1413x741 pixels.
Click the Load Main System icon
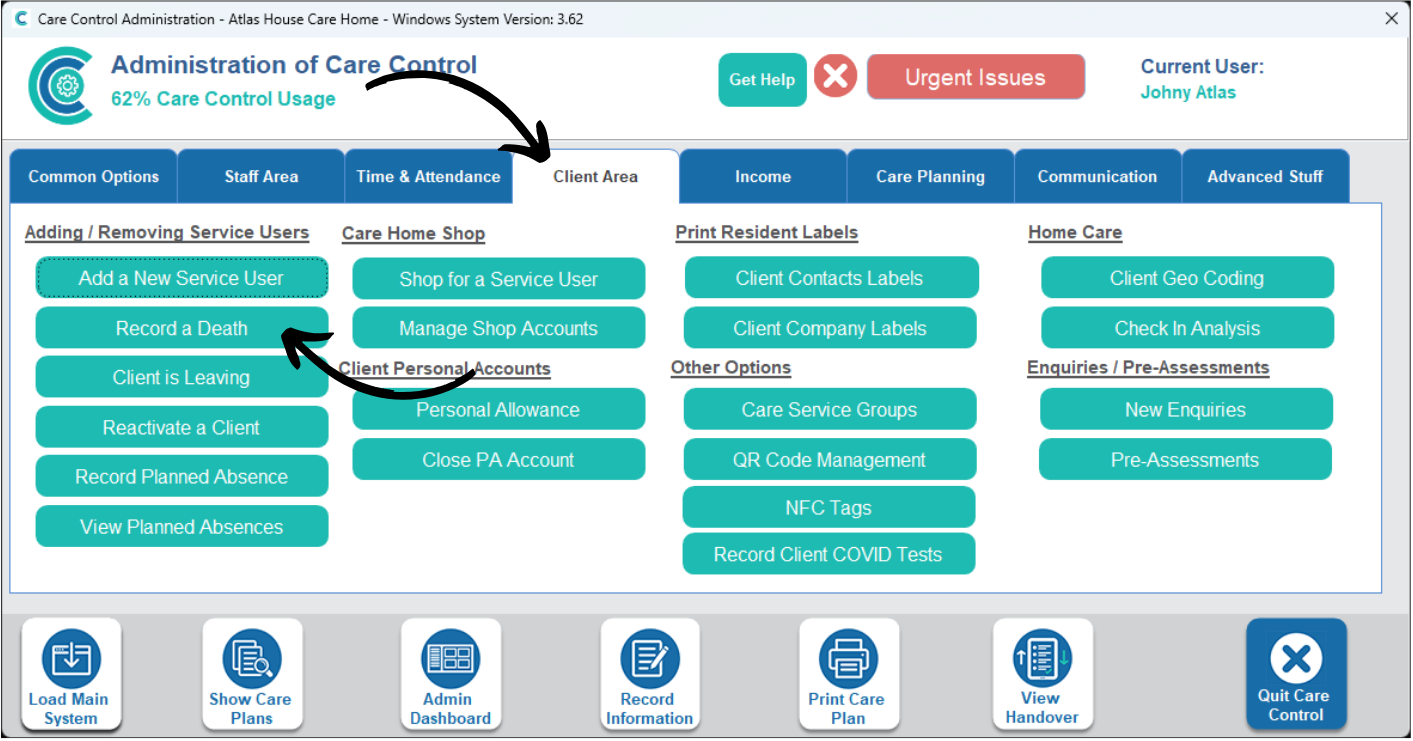point(71,674)
